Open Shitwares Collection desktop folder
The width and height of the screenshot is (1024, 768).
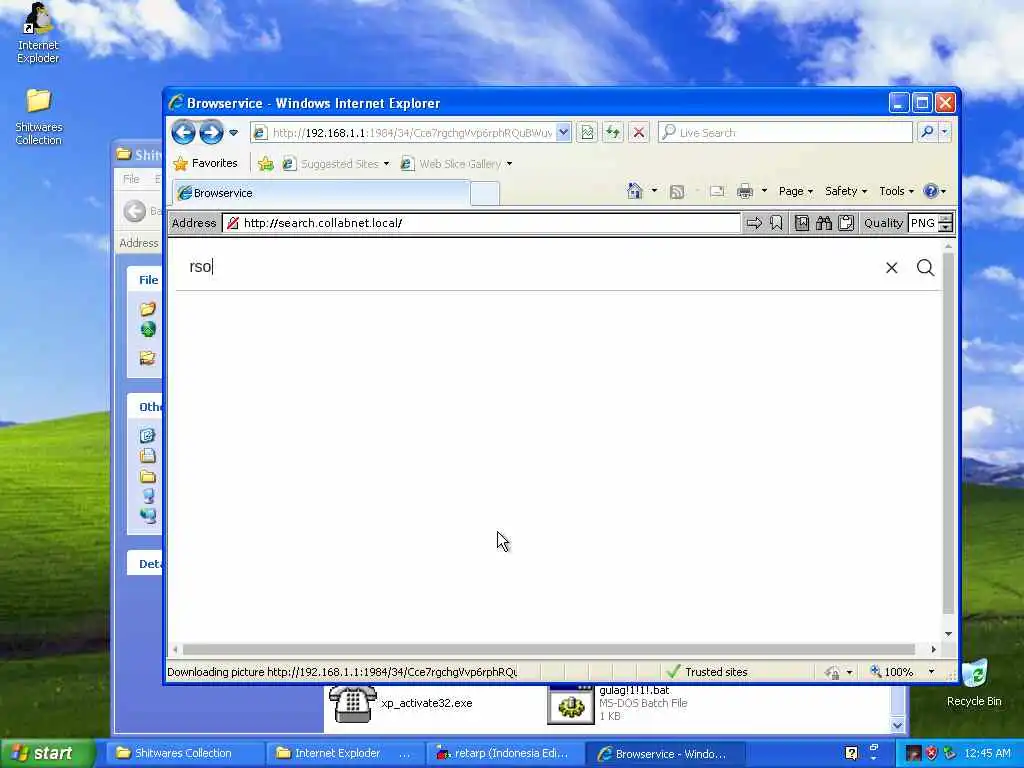[39, 116]
